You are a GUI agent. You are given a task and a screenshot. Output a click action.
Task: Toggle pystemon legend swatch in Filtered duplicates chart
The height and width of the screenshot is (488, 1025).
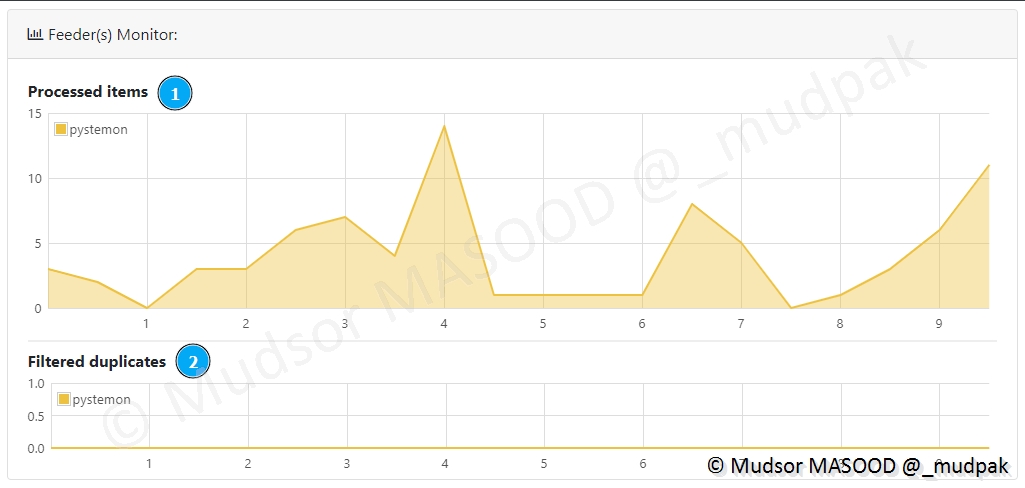[x=64, y=399]
